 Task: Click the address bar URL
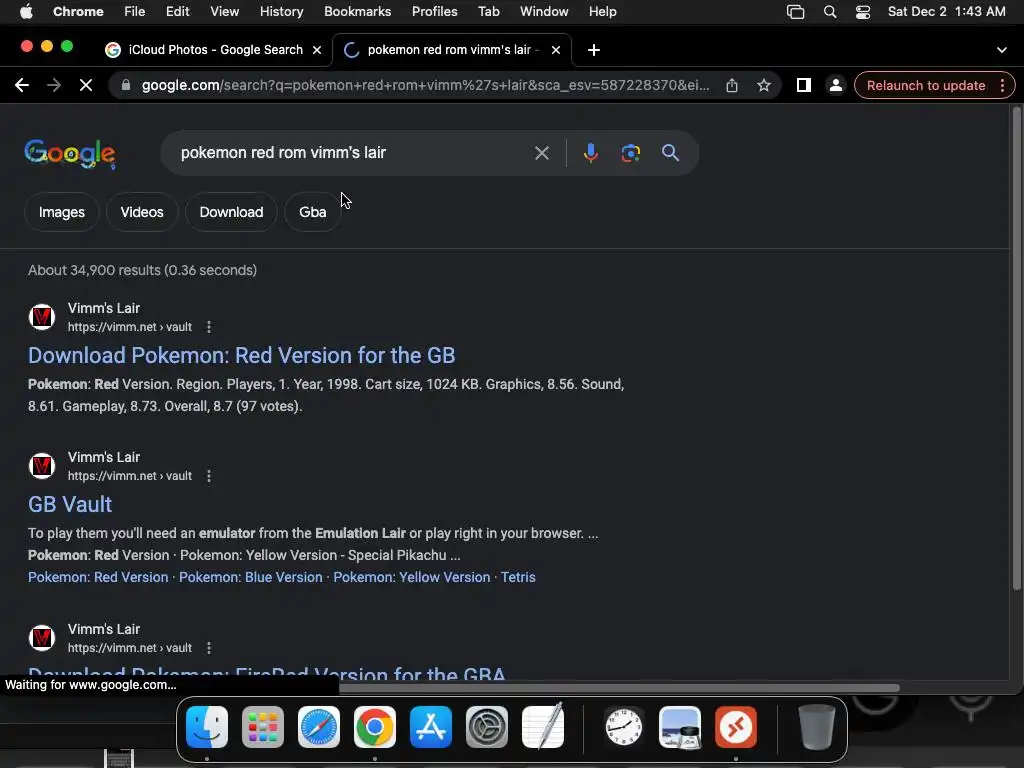(425, 86)
